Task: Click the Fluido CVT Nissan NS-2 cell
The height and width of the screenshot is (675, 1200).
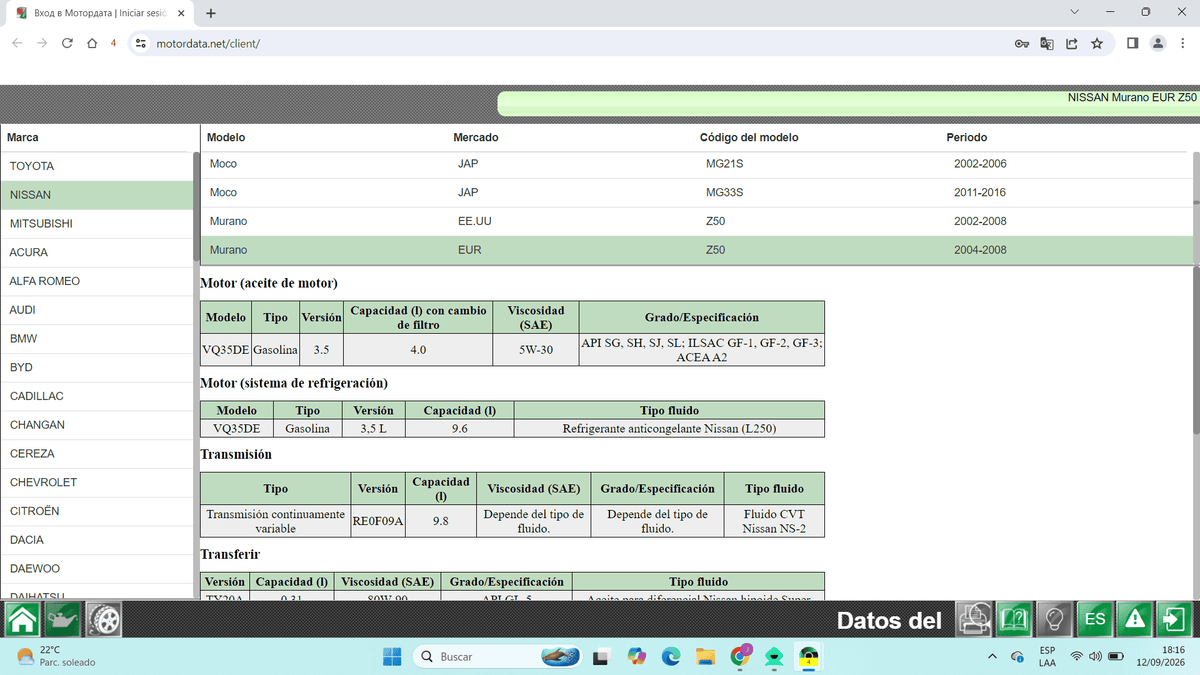Action: click(774, 521)
